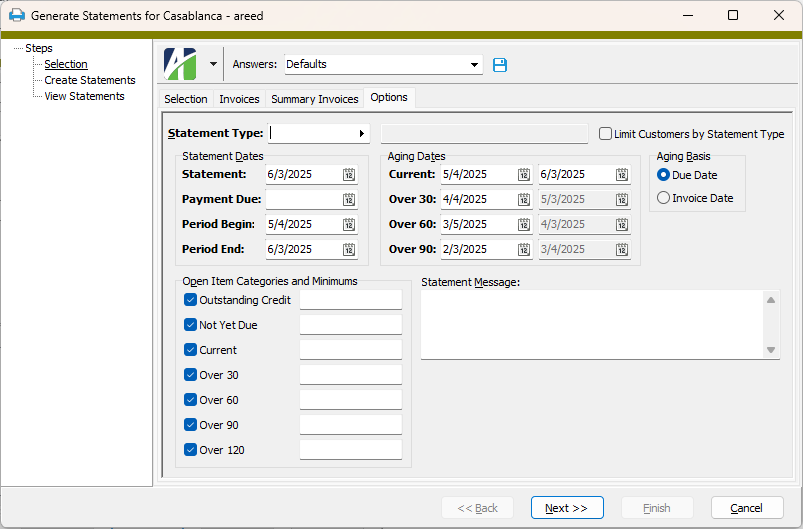Switch to the Invoices tab
Viewport: 803px width, 529px height.
[239, 99]
